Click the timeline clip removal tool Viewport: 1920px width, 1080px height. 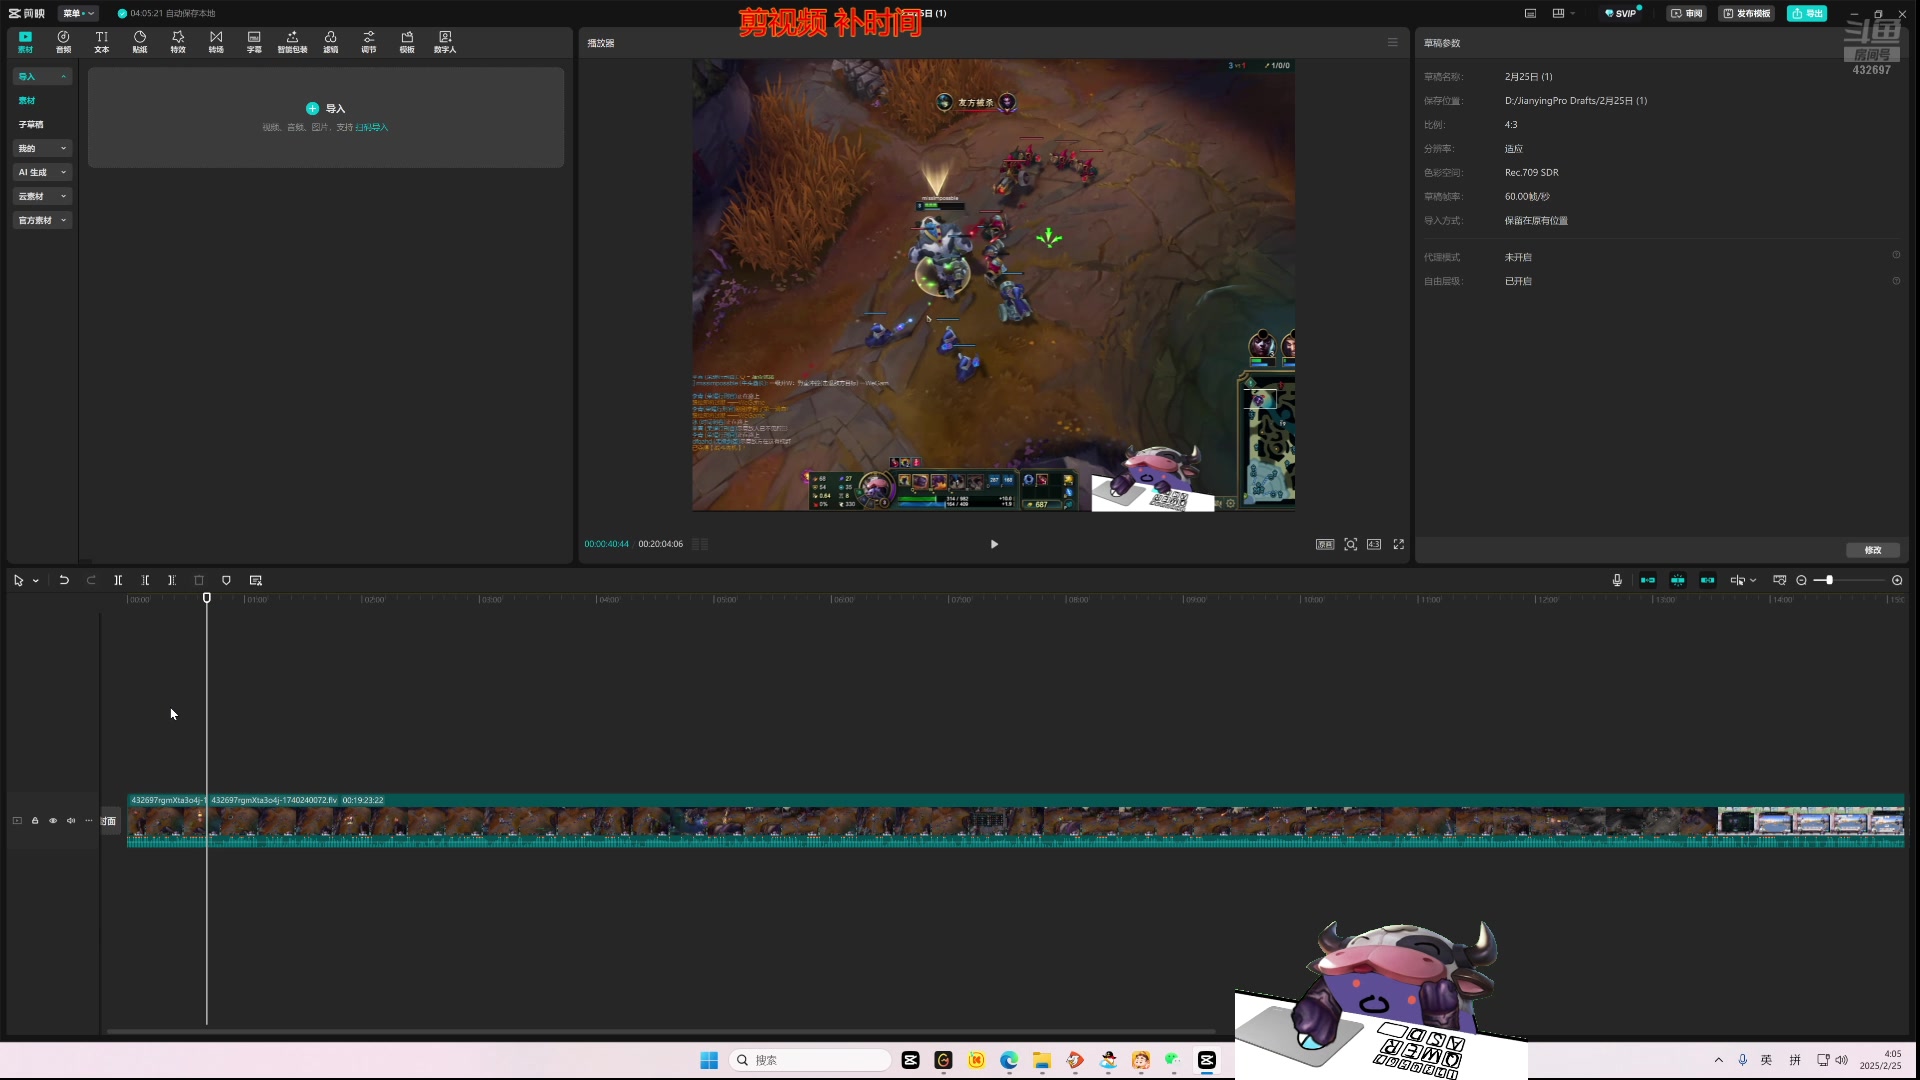[x=199, y=580]
